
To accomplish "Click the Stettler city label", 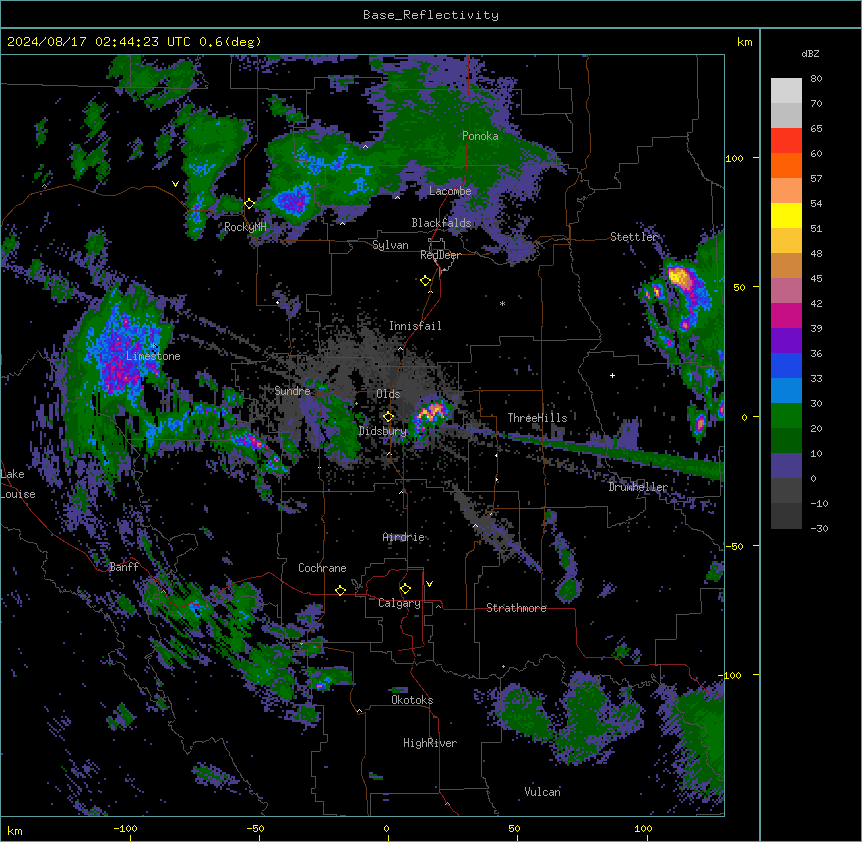I will [x=633, y=237].
